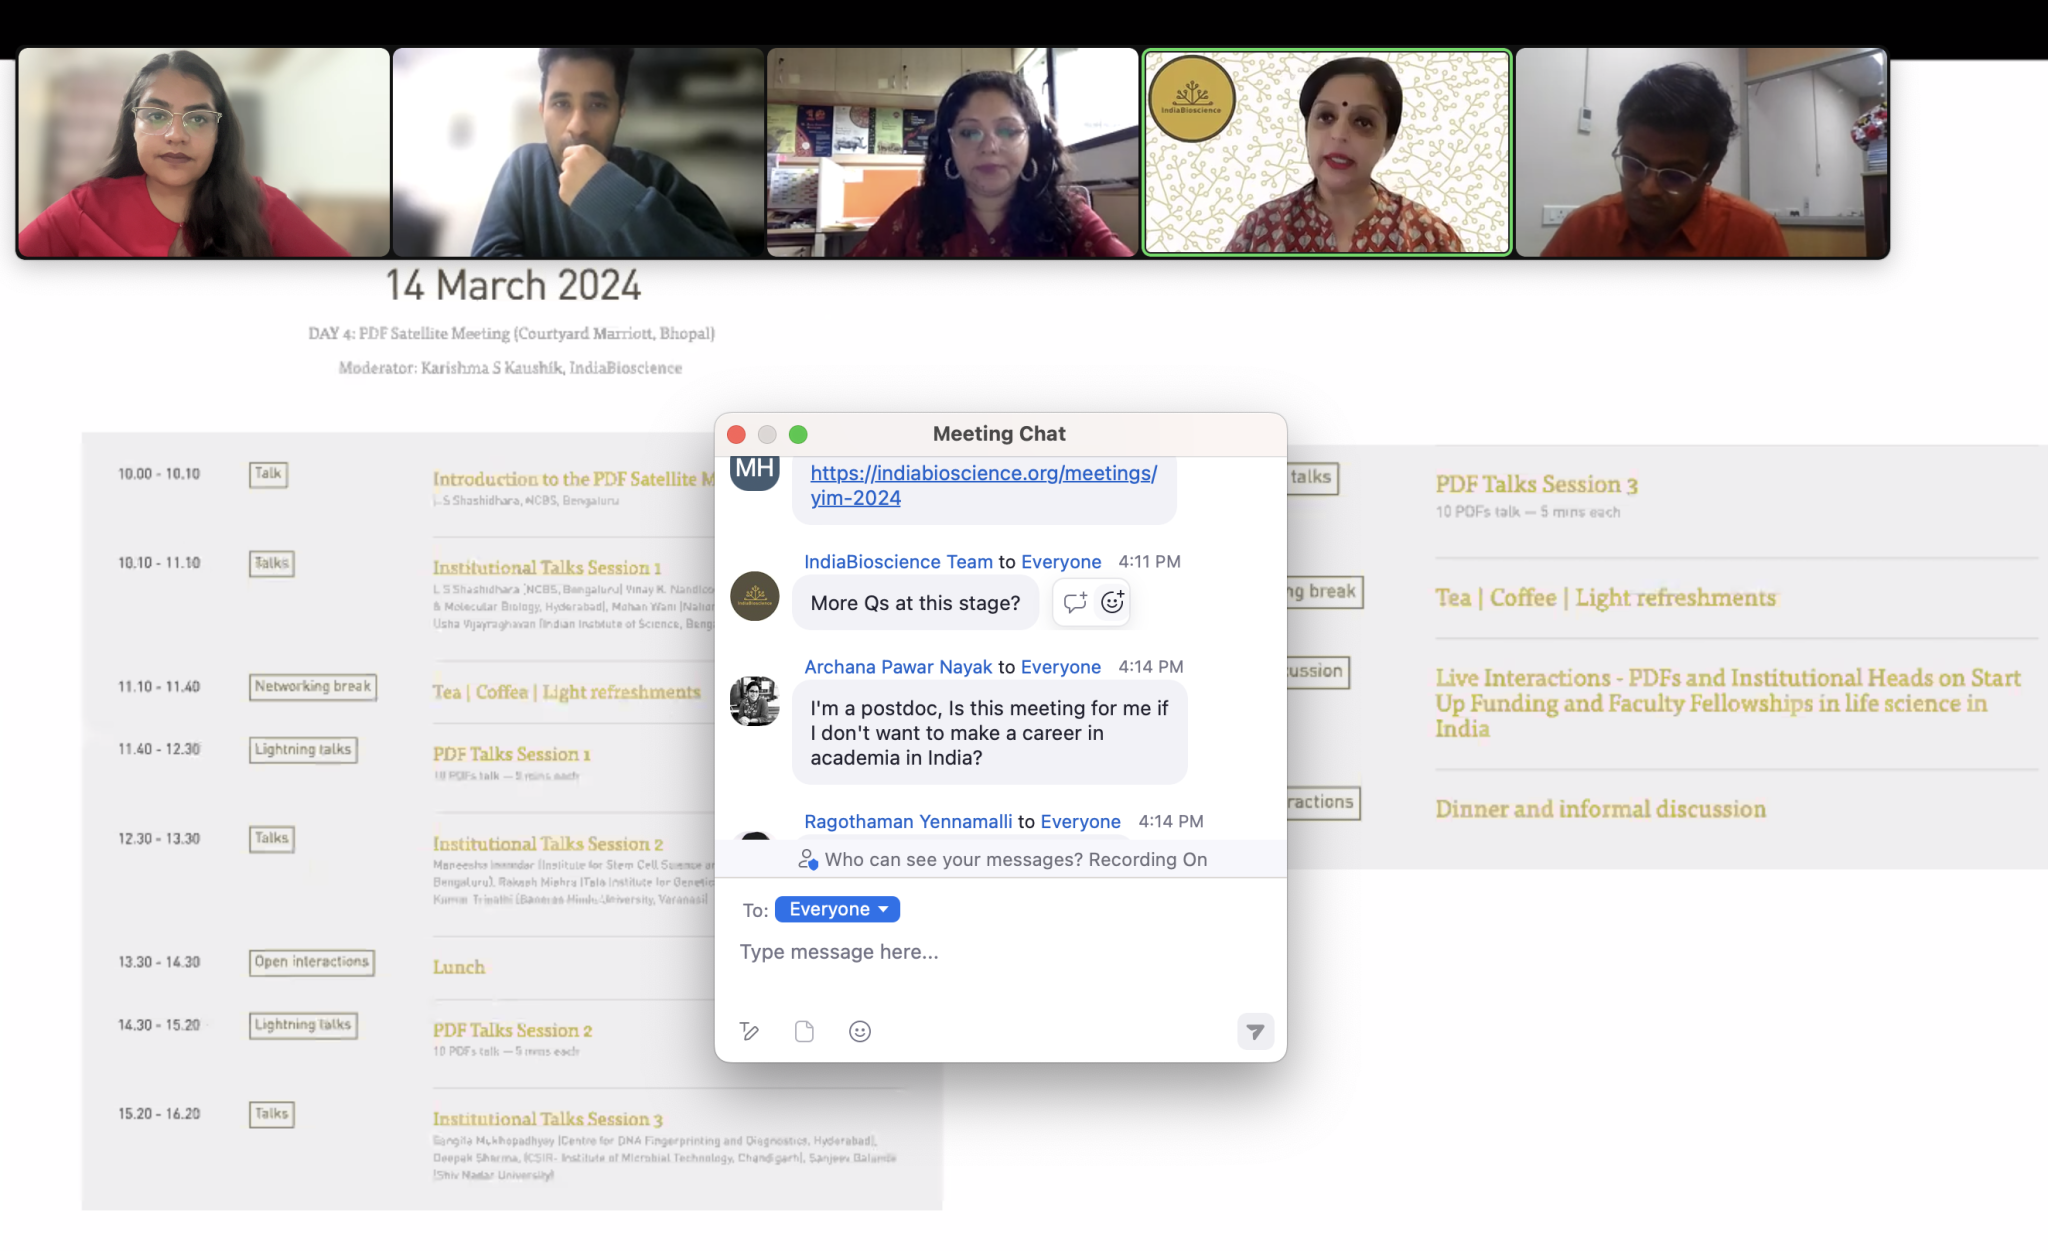The height and width of the screenshot is (1251, 2048).
Task: Click the 'Lunch' entry on the schedule
Action: 459,967
